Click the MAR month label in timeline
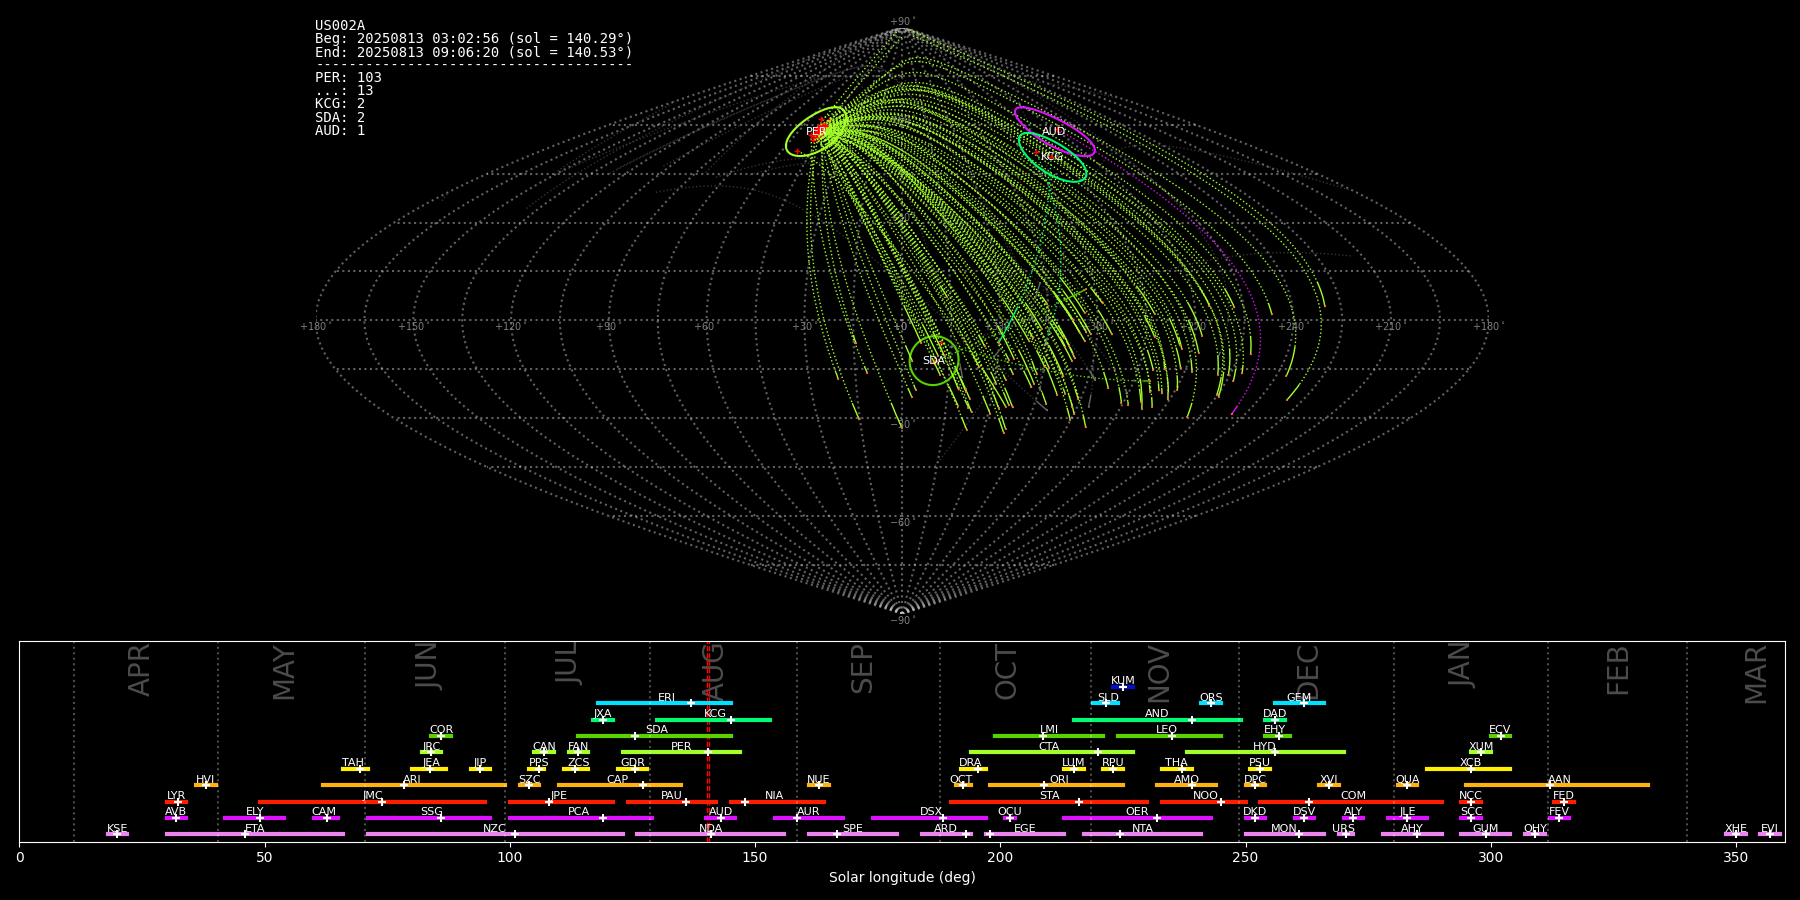The height and width of the screenshot is (900, 1800). (1756, 675)
